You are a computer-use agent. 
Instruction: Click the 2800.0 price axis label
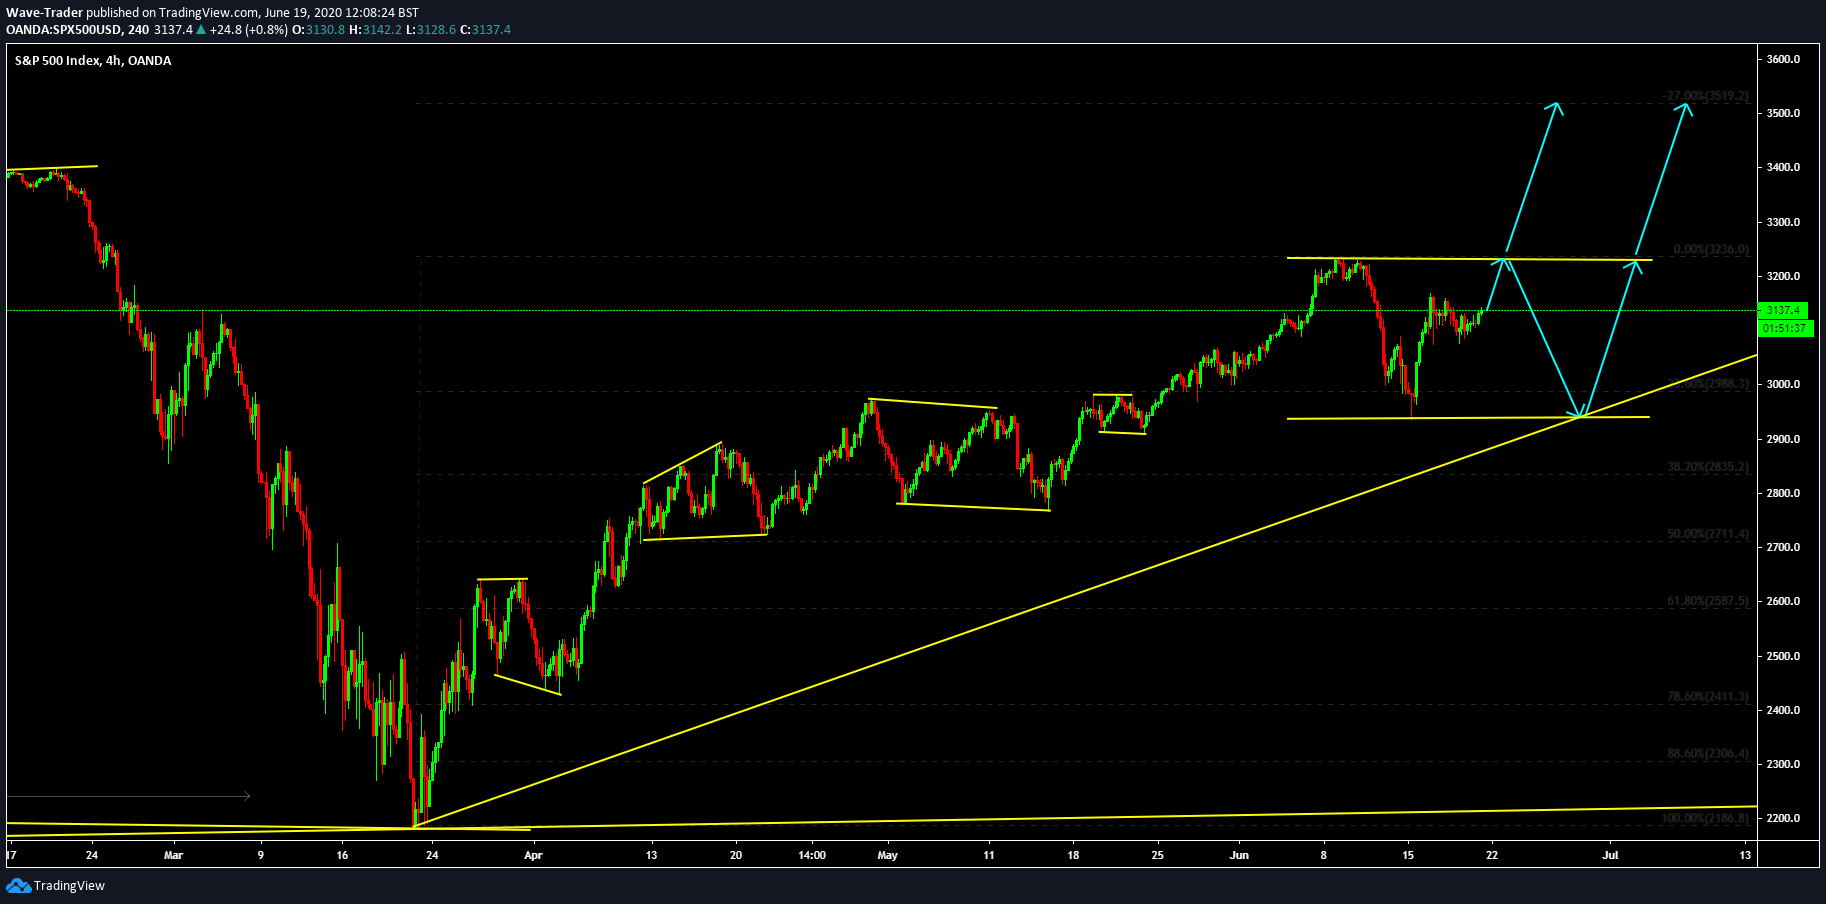1783,493
